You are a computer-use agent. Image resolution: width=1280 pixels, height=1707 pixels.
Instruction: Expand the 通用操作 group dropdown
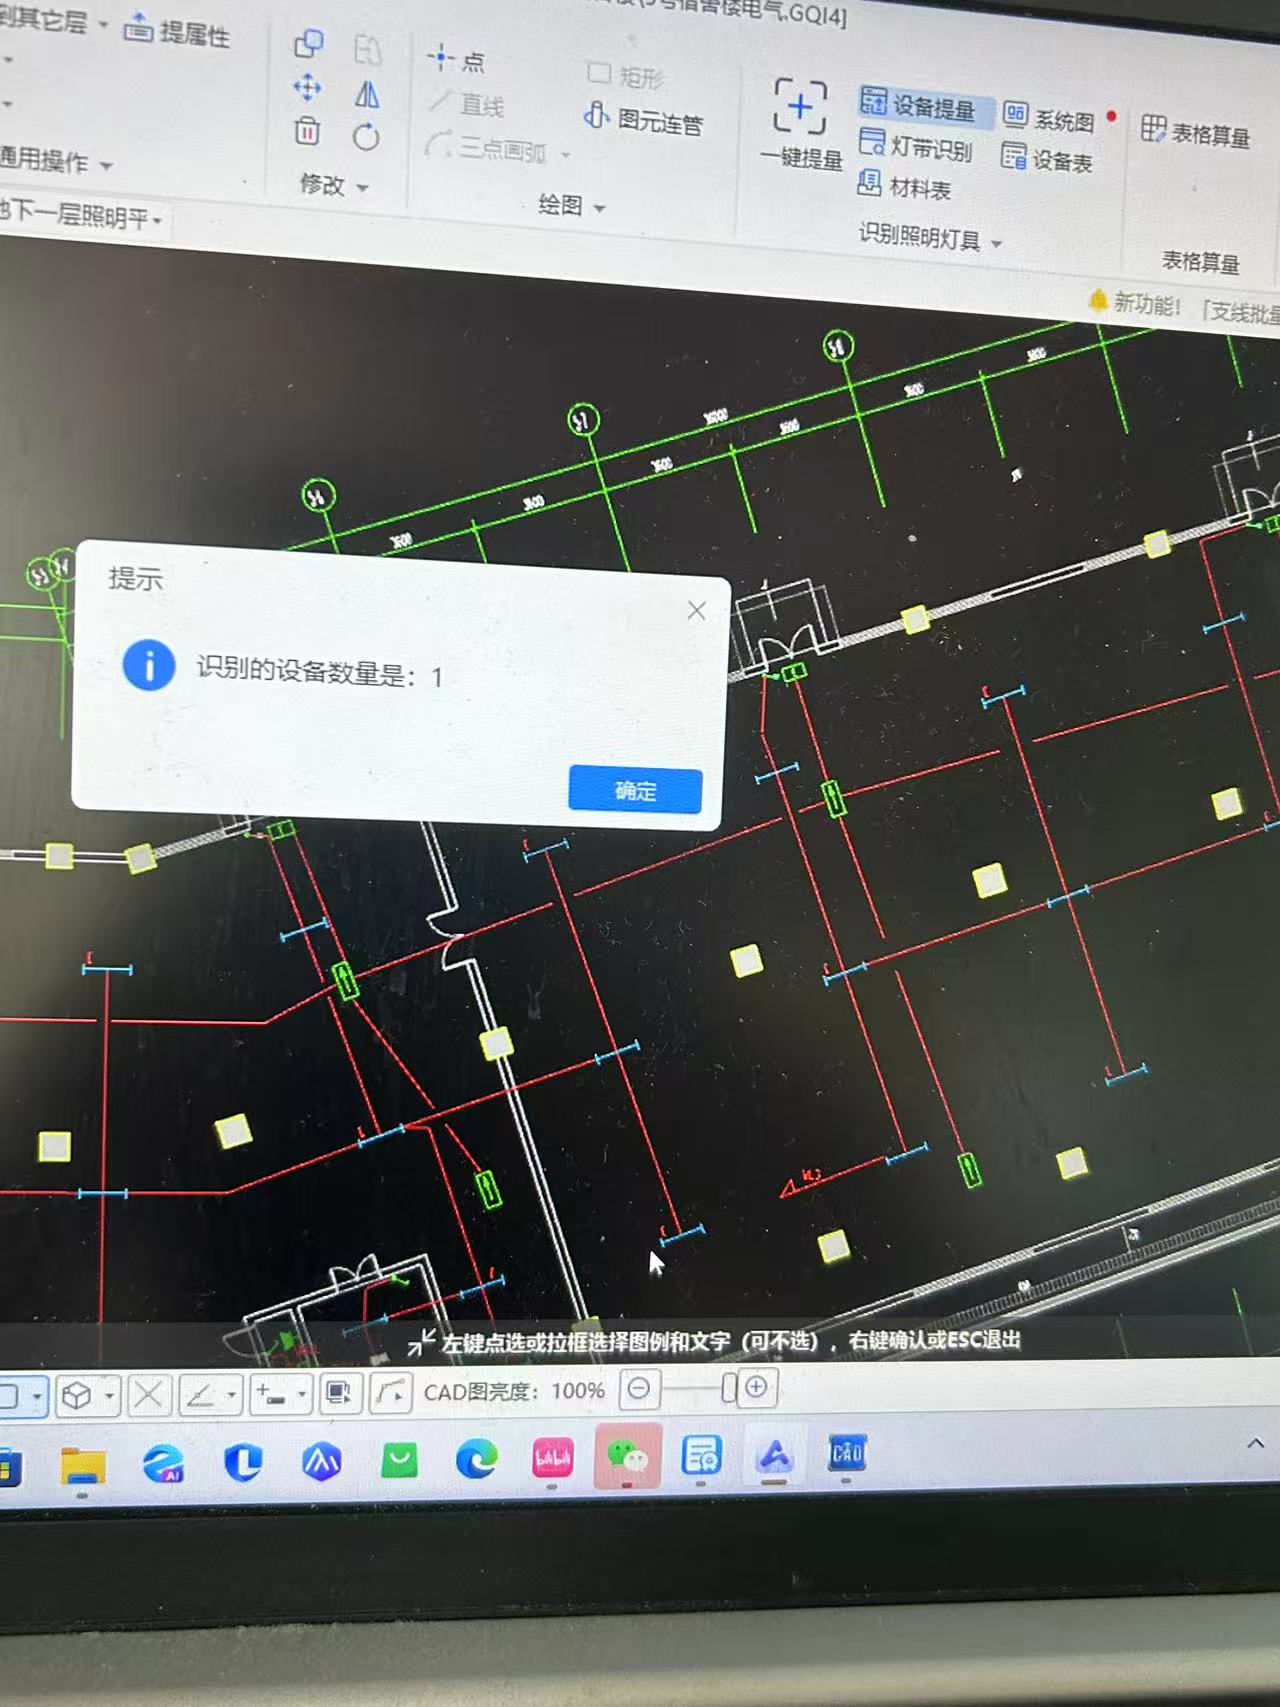pyautogui.click(x=107, y=165)
